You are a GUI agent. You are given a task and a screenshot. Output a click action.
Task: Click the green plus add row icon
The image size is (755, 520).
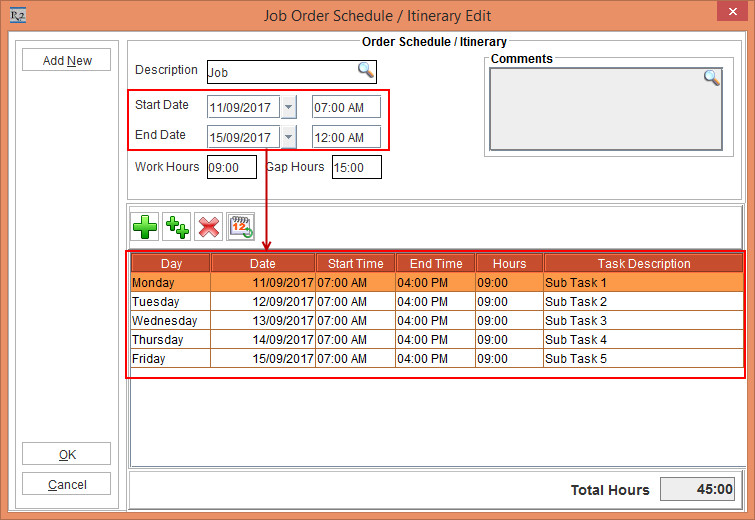[146, 226]
